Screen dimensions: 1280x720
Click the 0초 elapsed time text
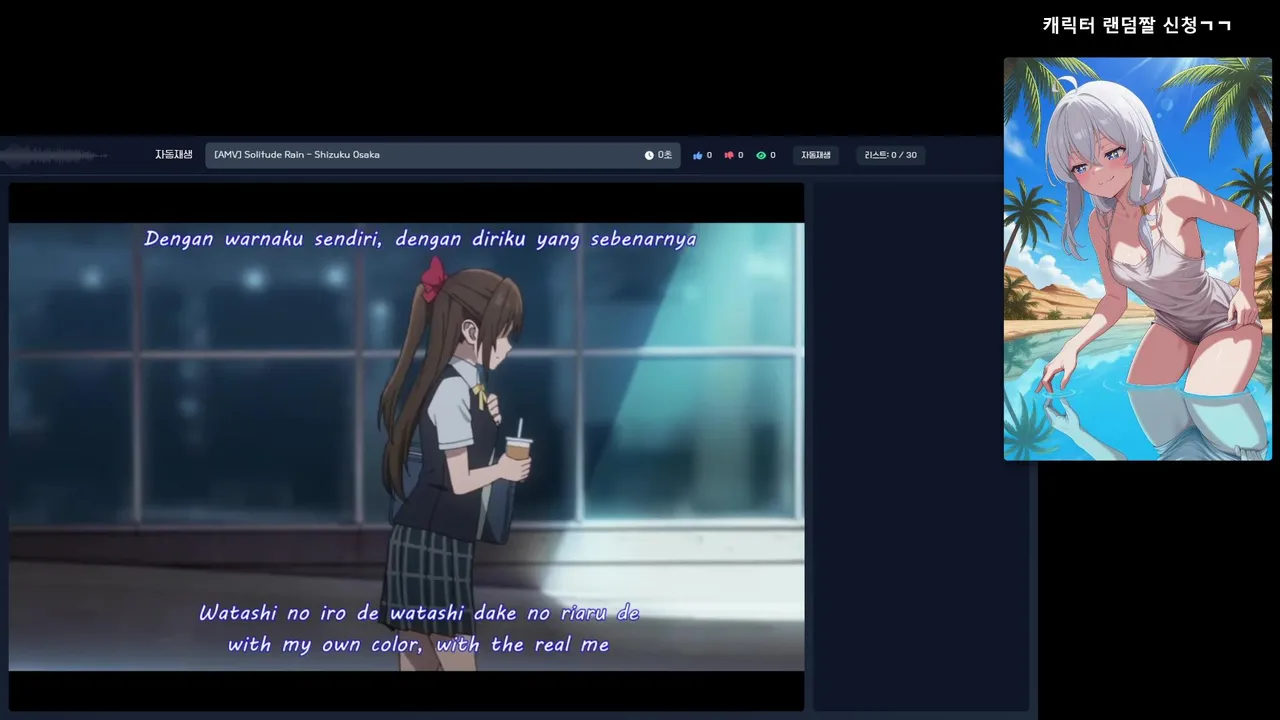click(665, 155)
